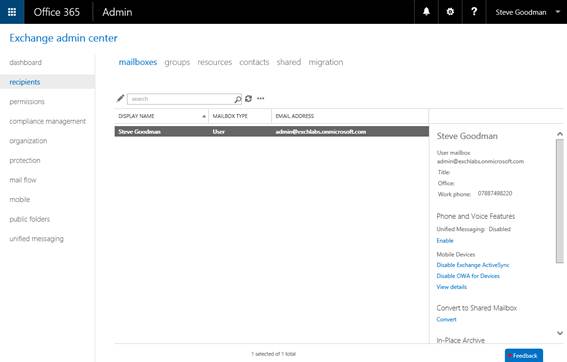The image size is (567, 362).
Task: Open dashboard in left navigation
Action: tap(25, 63)
